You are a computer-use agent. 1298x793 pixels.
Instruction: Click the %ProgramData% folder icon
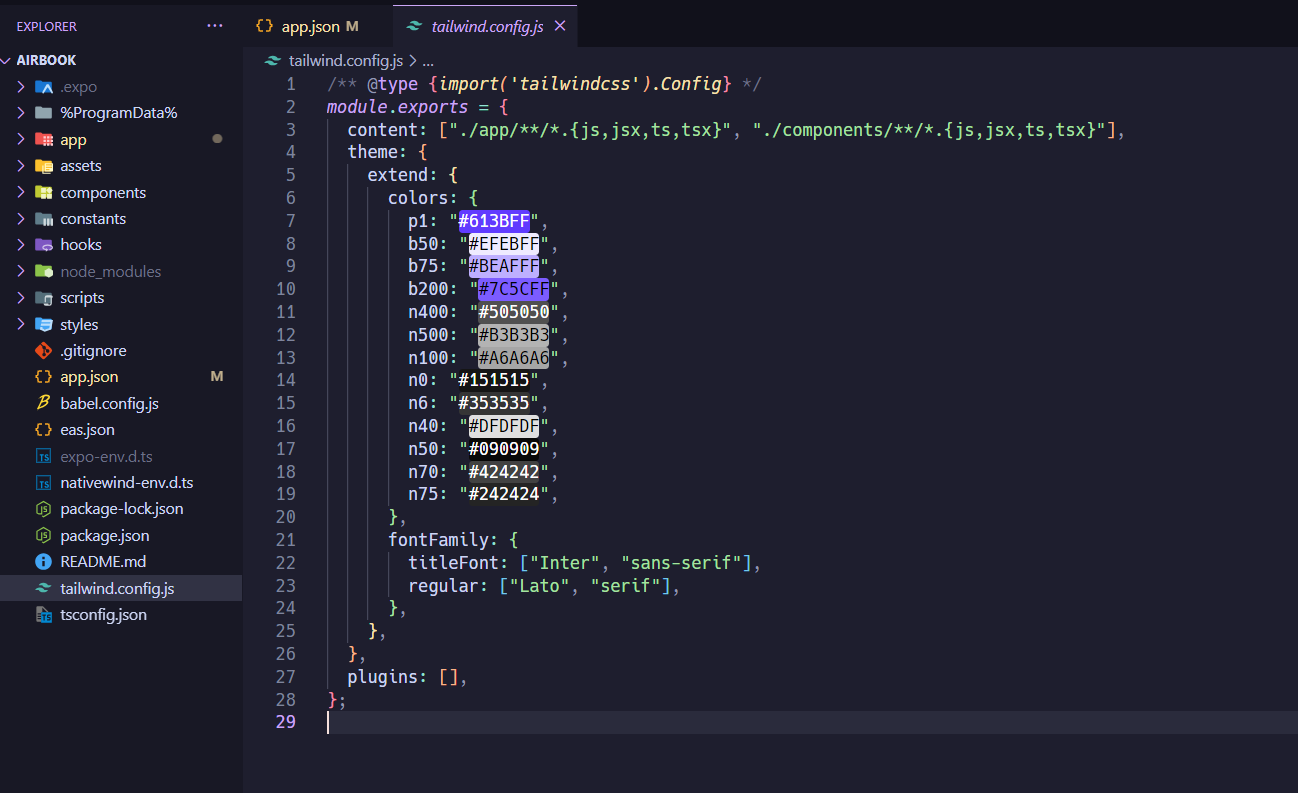[43, 113]
